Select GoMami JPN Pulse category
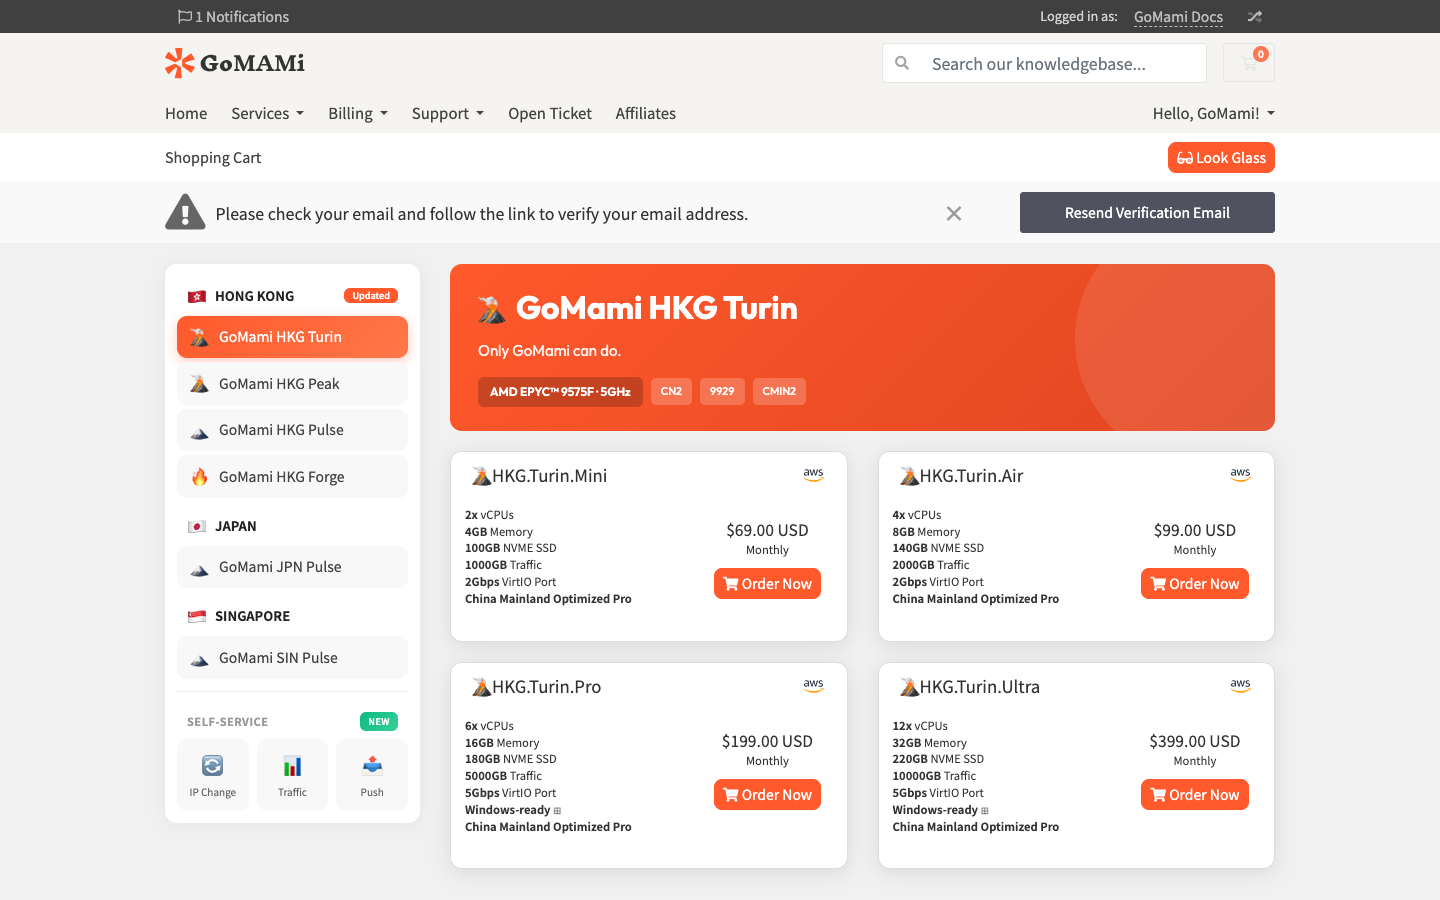This screenshot has width=1440, height=900. click(x=292, y=567)
